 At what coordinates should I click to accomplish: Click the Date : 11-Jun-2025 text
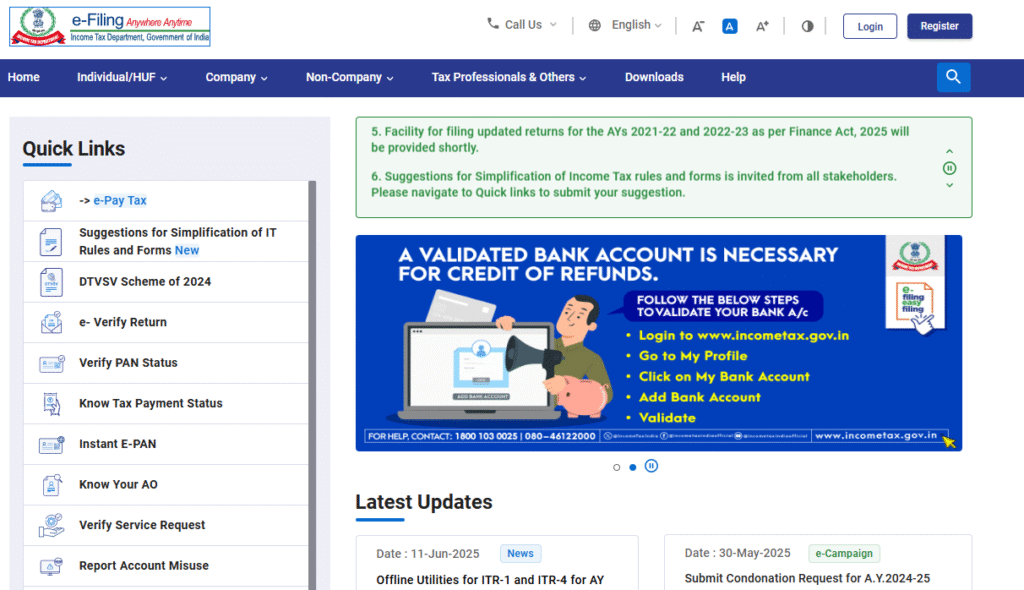(428, 553)
